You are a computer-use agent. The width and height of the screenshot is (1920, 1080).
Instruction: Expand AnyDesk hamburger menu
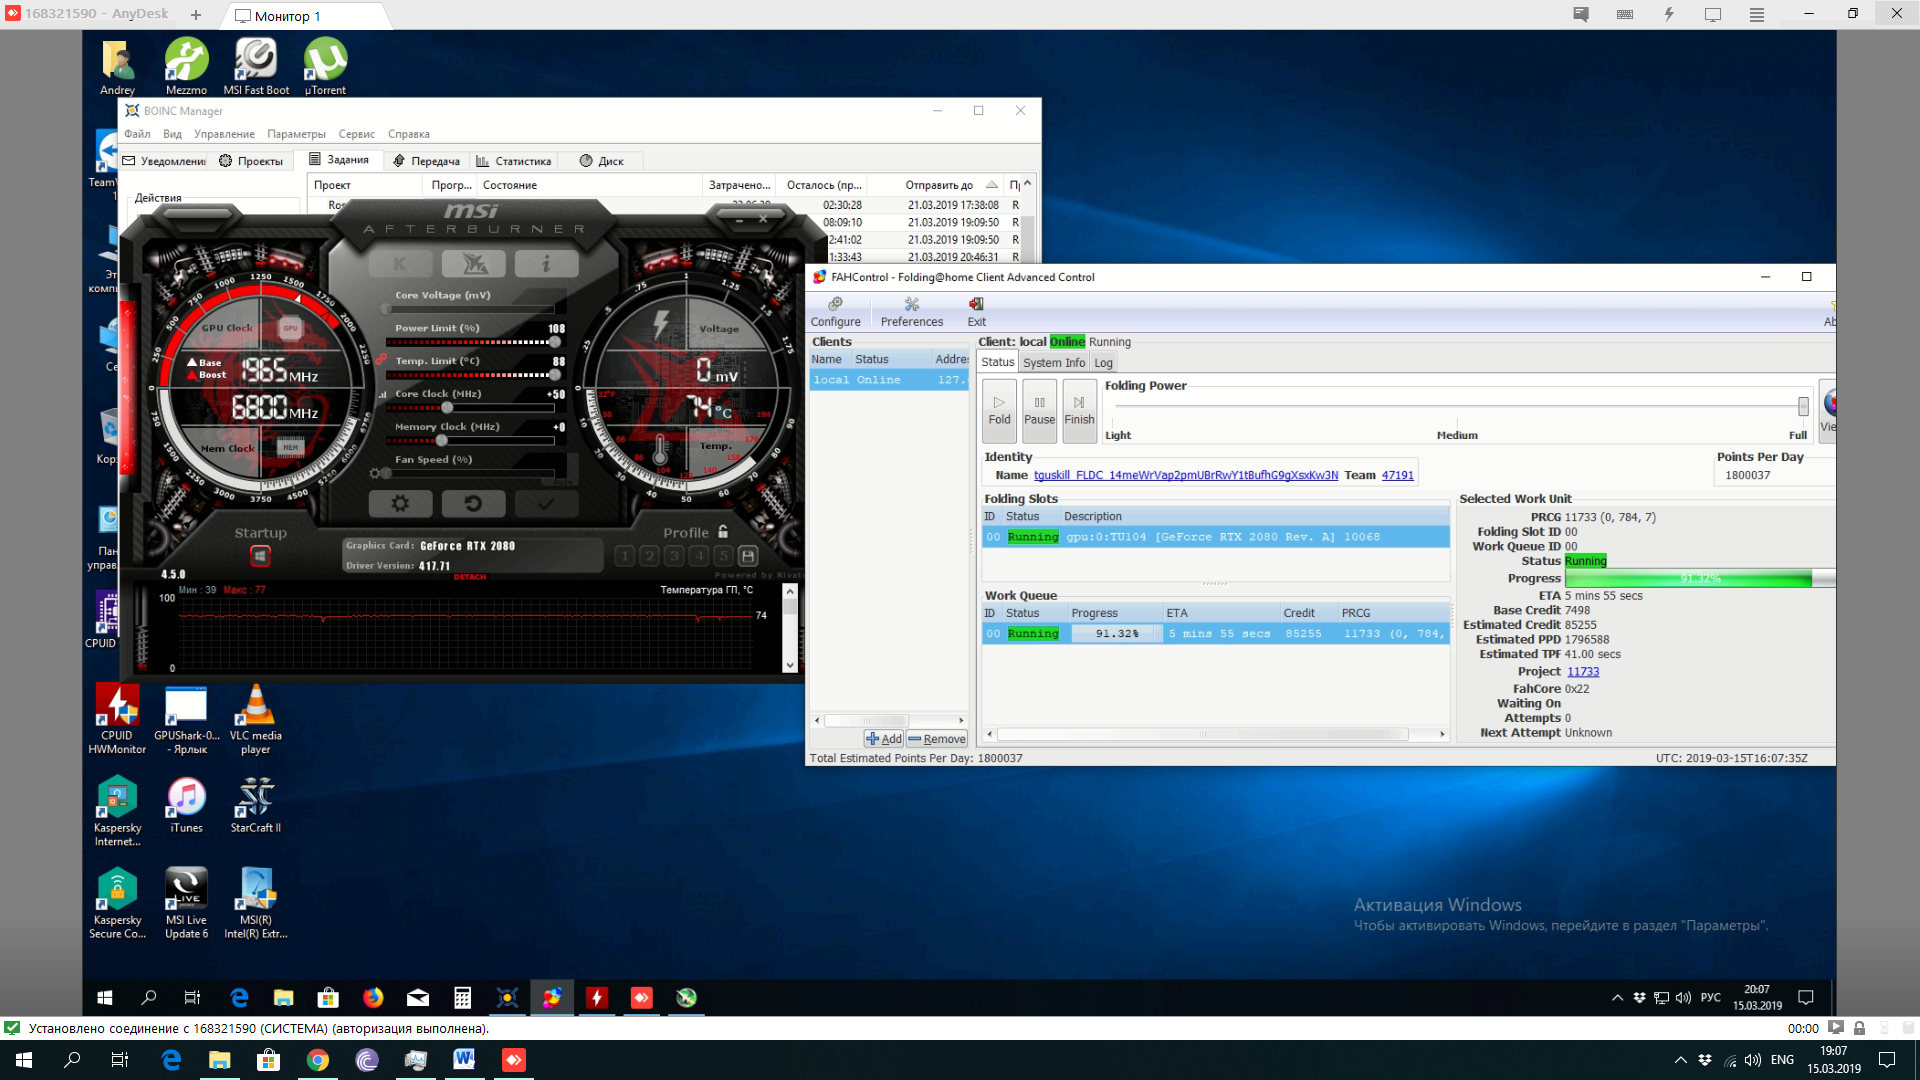1756,15
